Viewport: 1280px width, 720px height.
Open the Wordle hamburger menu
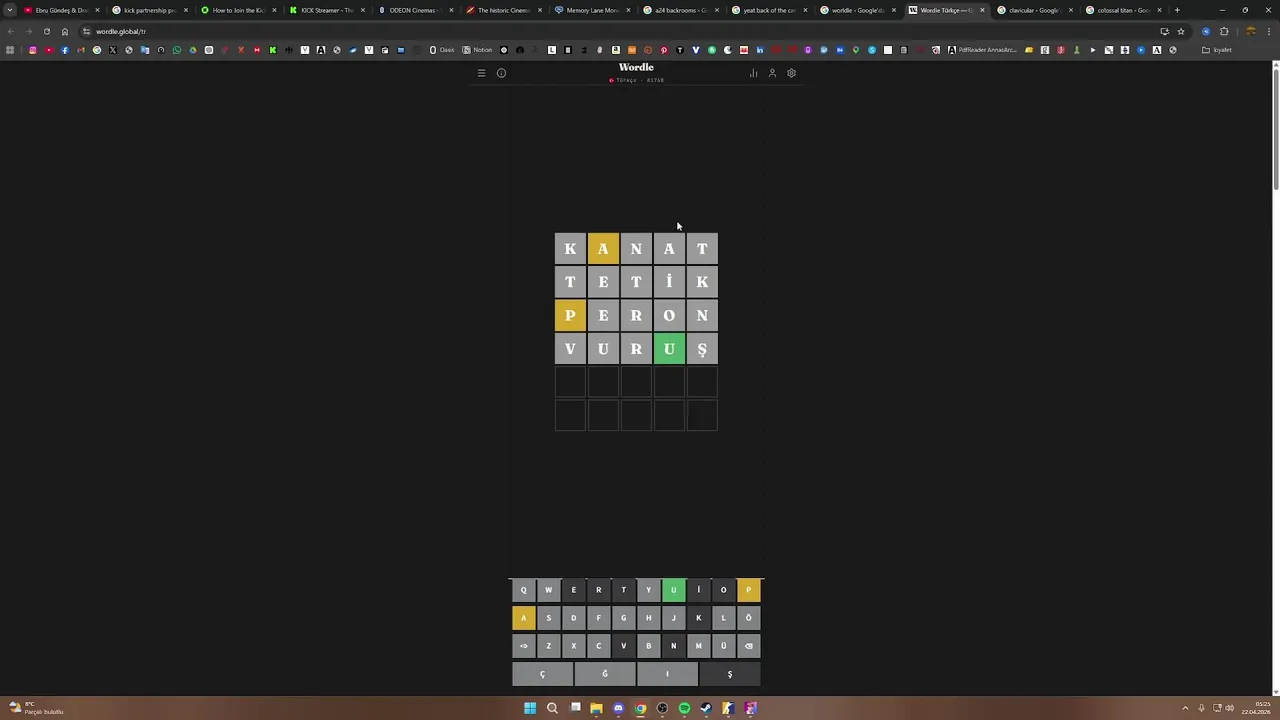click(481, 73)
